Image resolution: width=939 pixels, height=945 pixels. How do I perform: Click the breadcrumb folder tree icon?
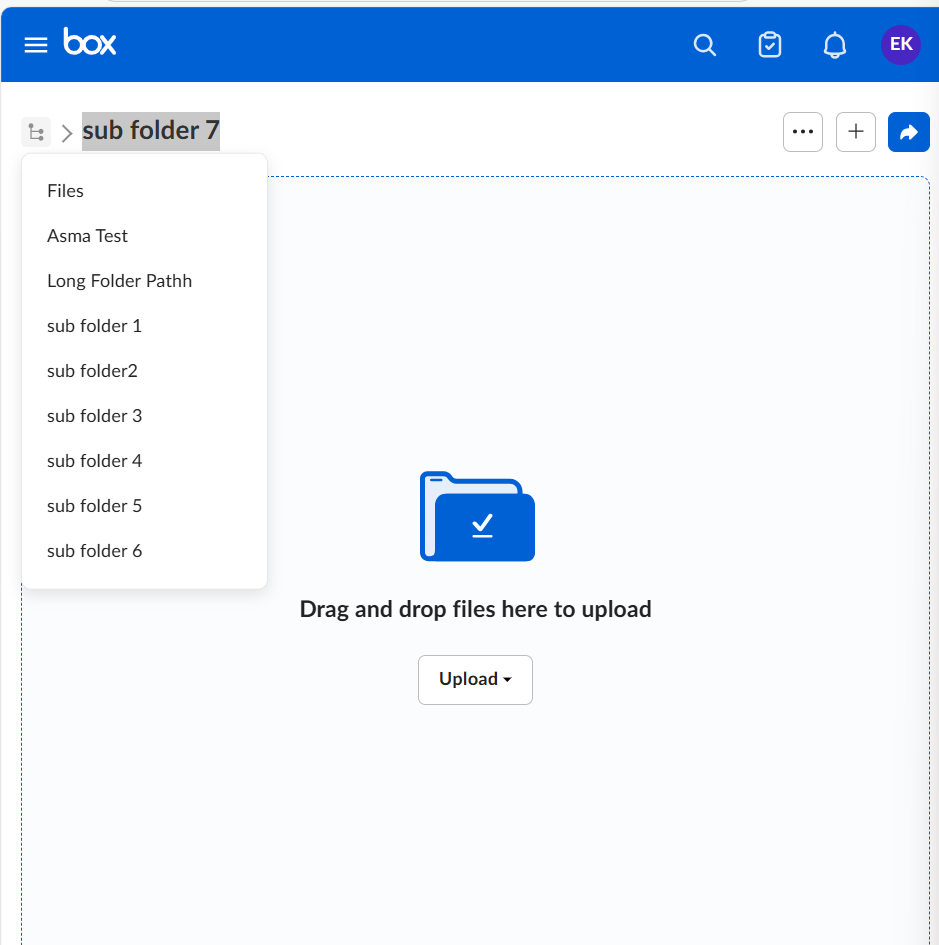click(36, 131)
